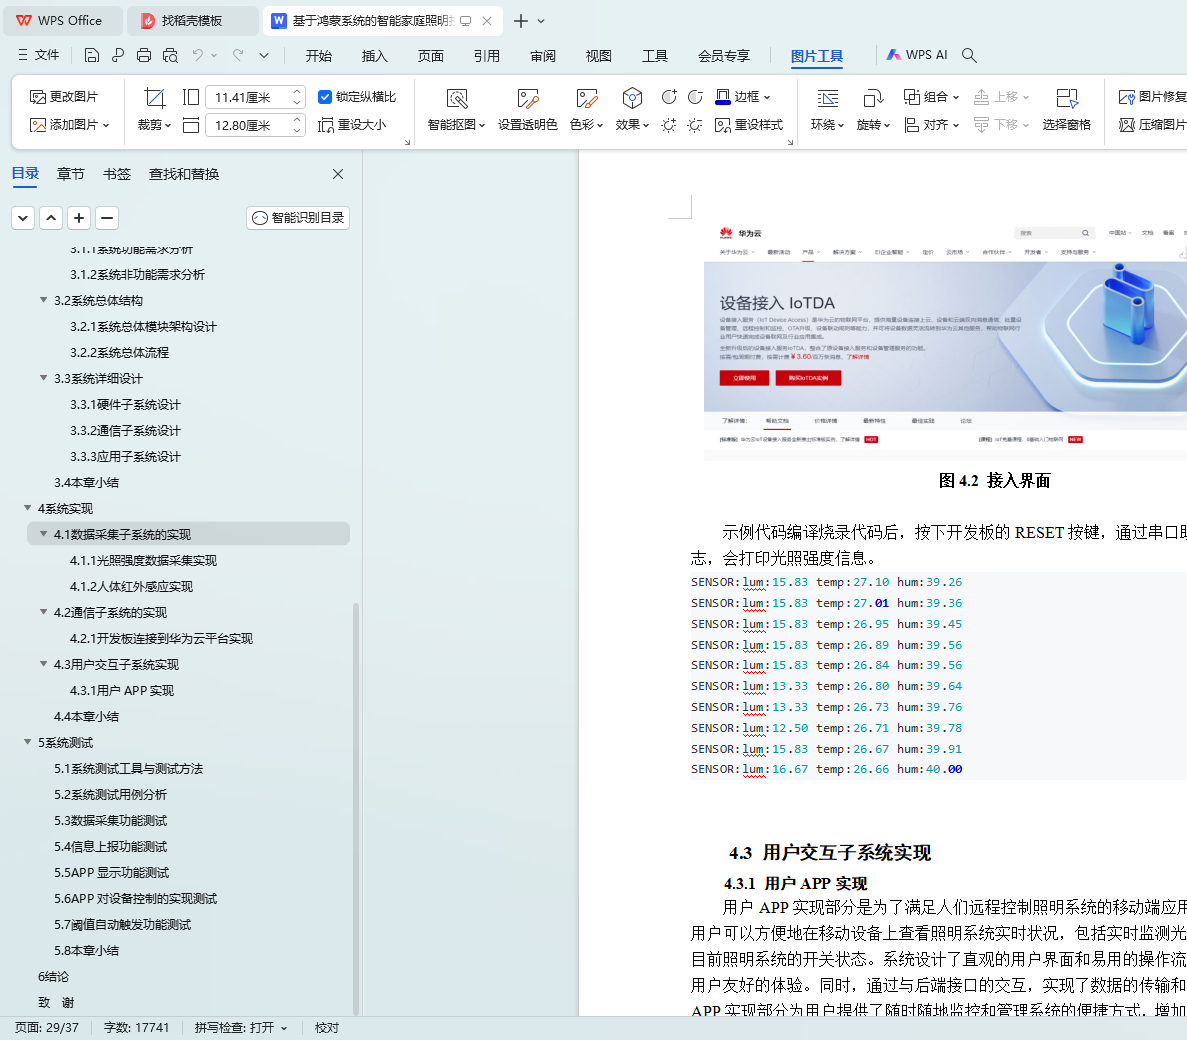Toggle Lock aspect ratio (锁定纵横比) checkbox
Screen dimensions: 1187x1040
325,97
